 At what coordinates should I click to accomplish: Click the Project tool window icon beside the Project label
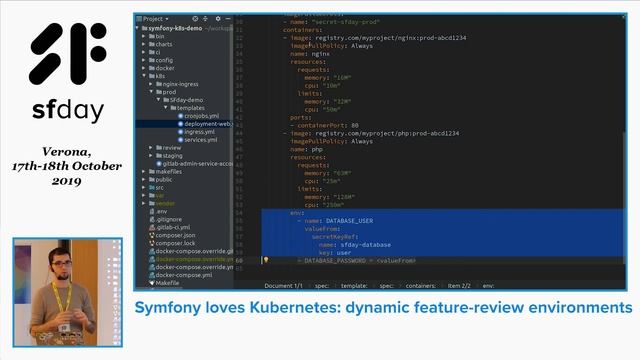[139, 19]
